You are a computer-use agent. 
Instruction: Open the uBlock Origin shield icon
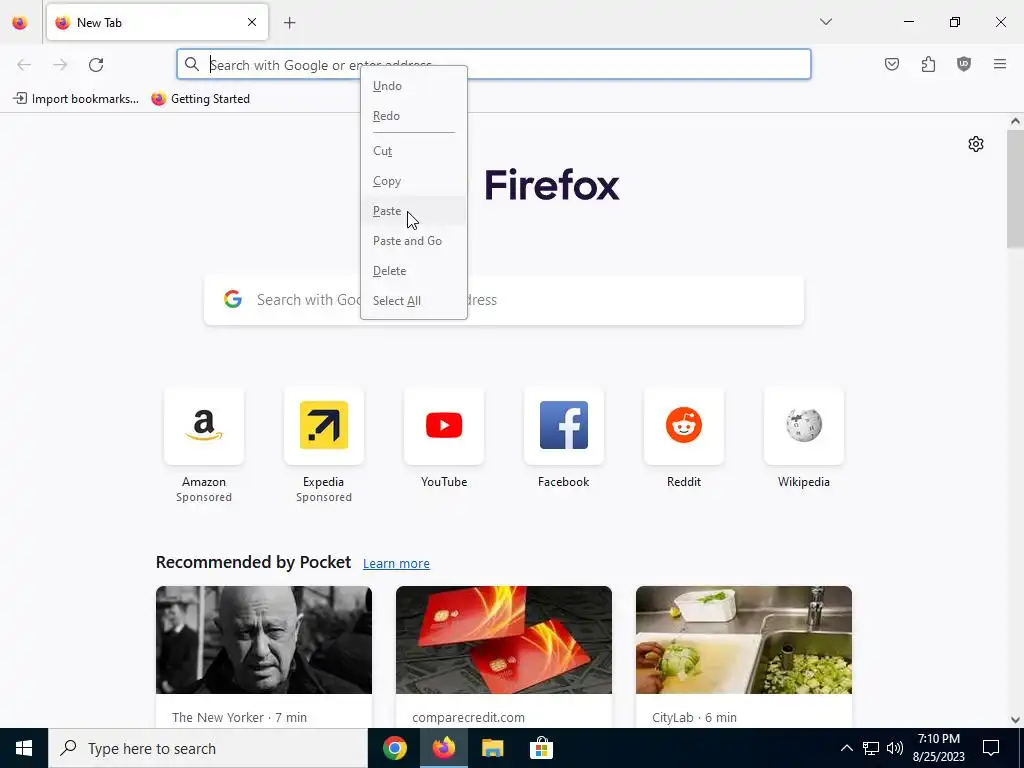pos(964,64)
